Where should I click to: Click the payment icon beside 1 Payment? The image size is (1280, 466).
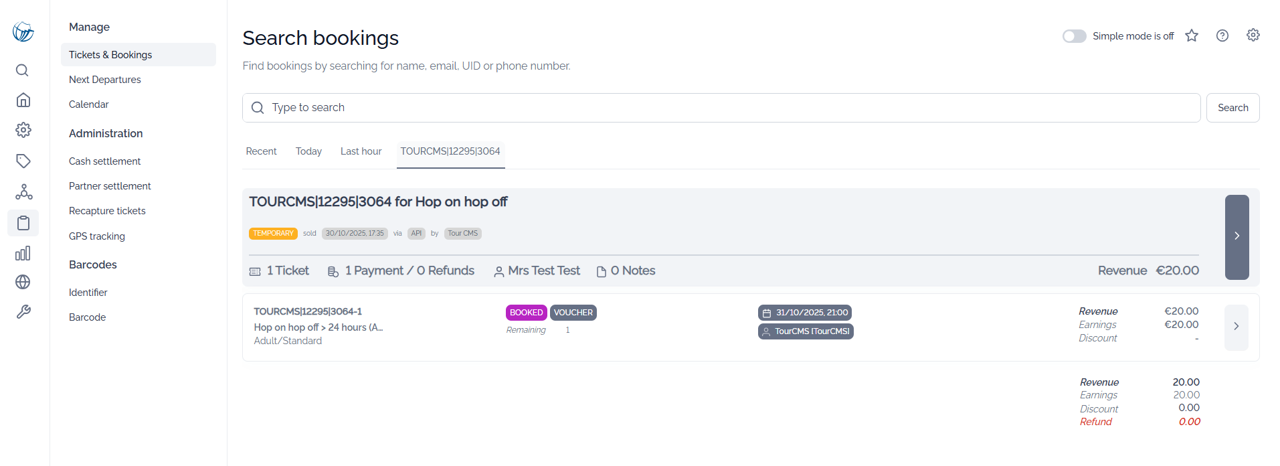(x=333, y=271)
